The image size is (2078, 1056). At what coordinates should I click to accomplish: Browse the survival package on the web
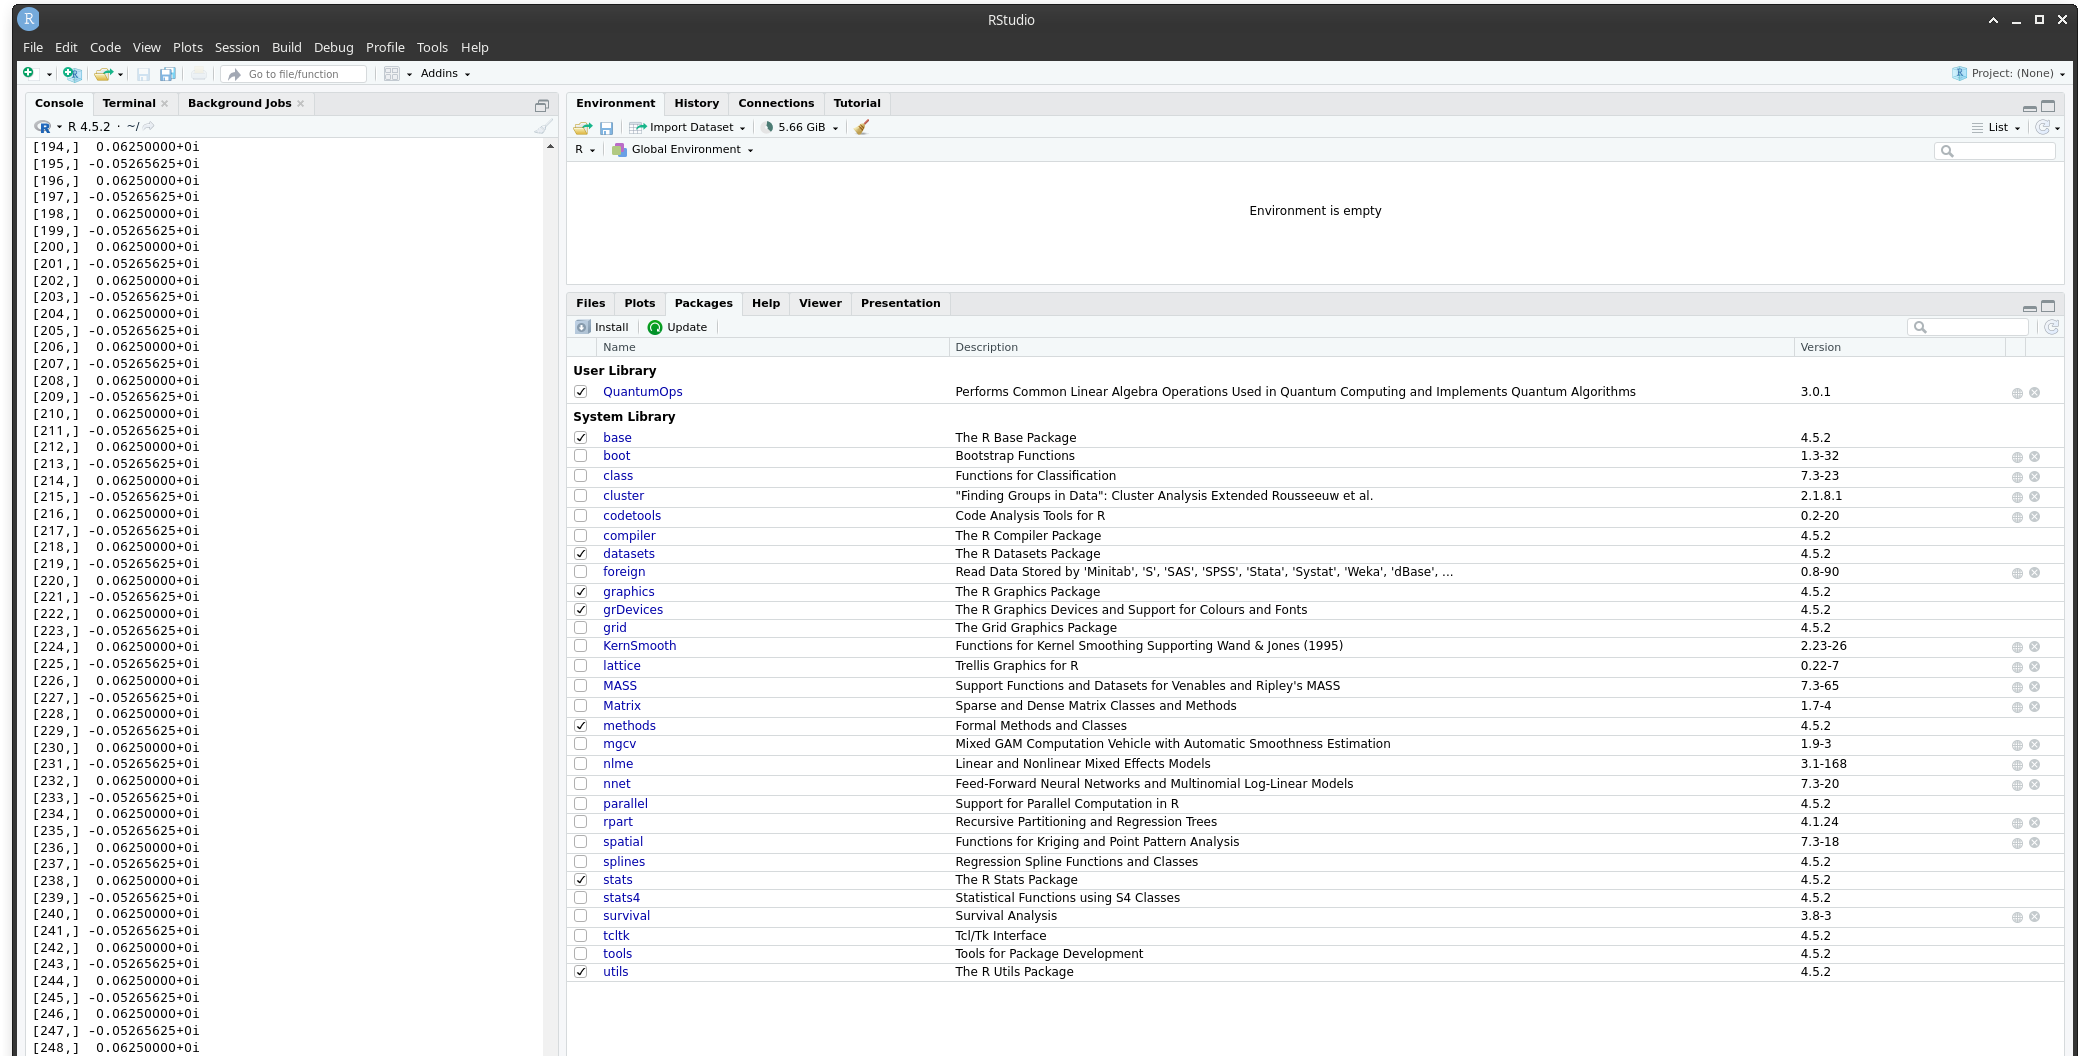point(2017,917)
